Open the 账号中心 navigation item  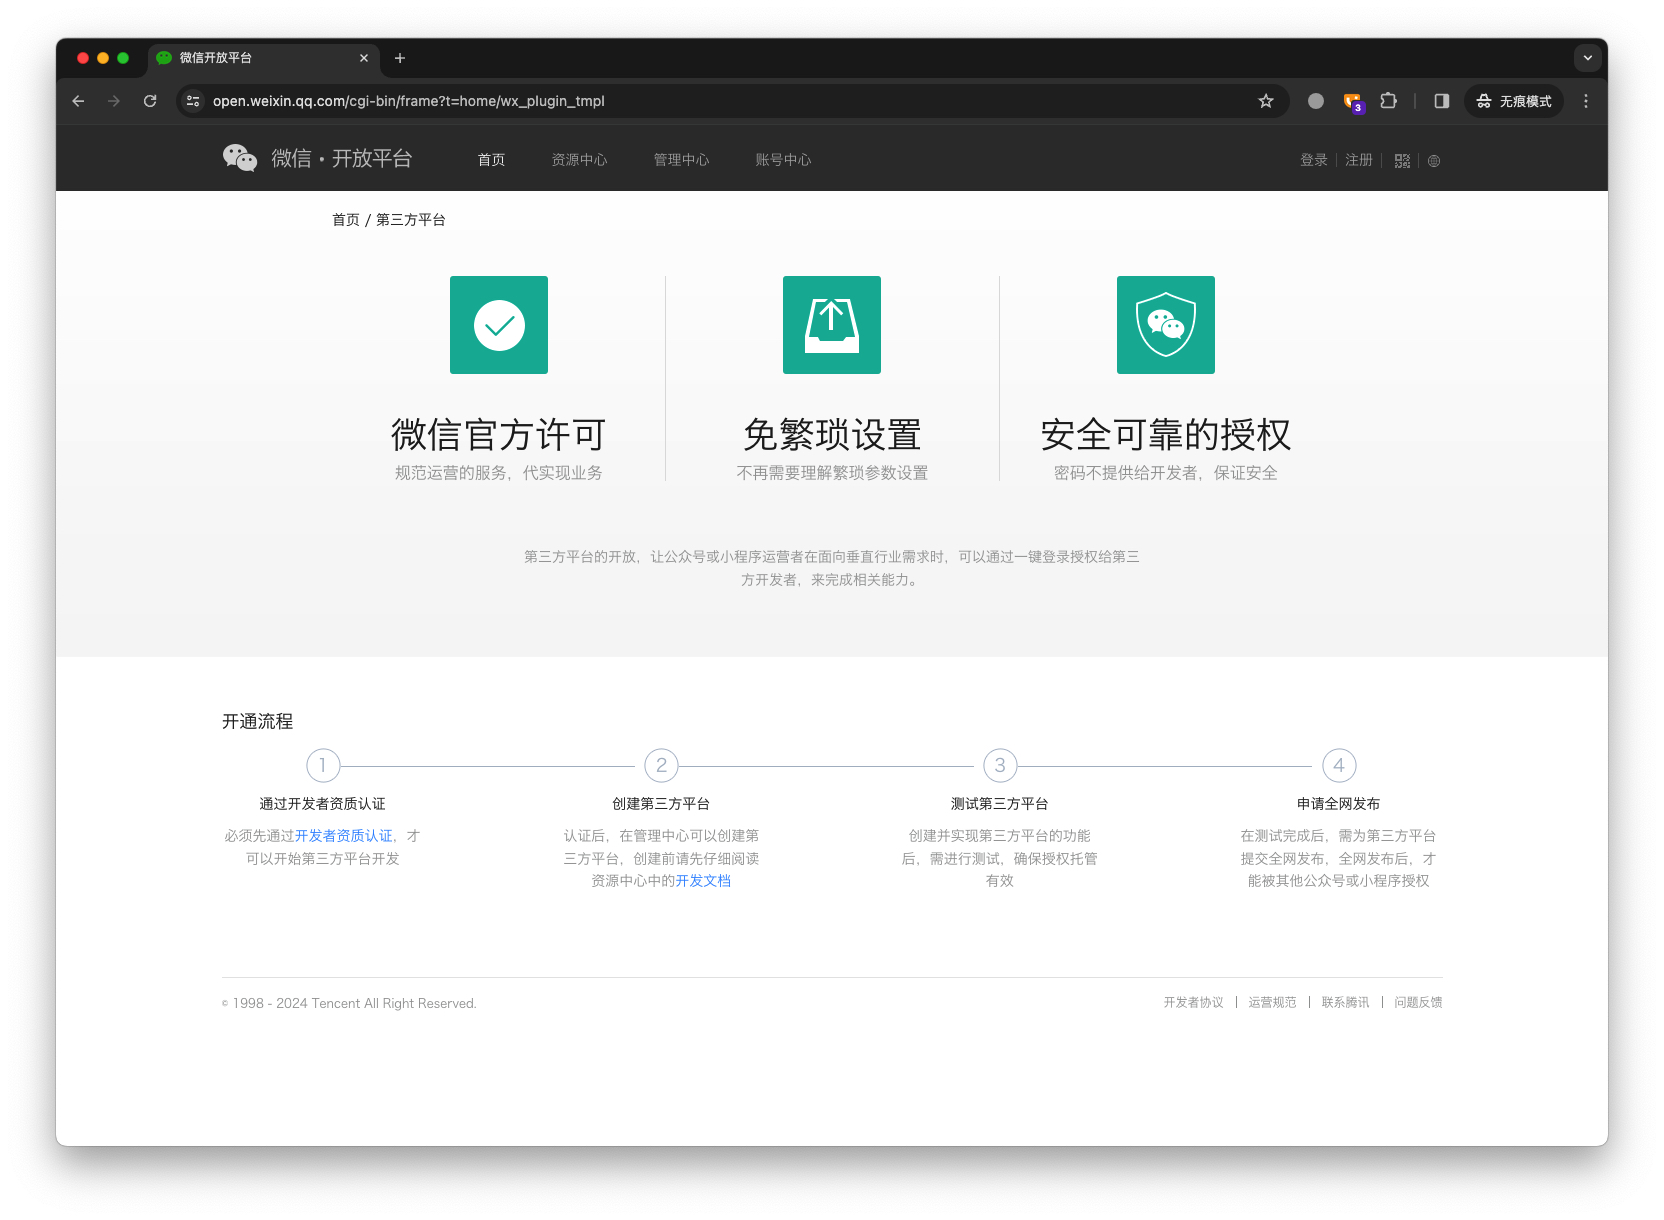tap(783, 160)
